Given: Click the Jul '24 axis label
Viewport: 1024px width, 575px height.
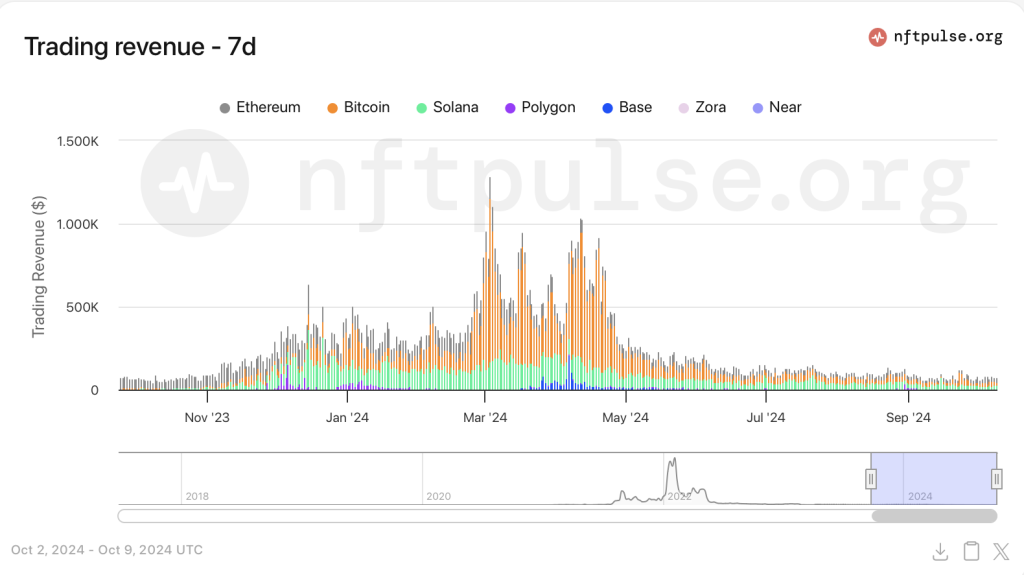Looking at the screenshot, I should point(765,418).
